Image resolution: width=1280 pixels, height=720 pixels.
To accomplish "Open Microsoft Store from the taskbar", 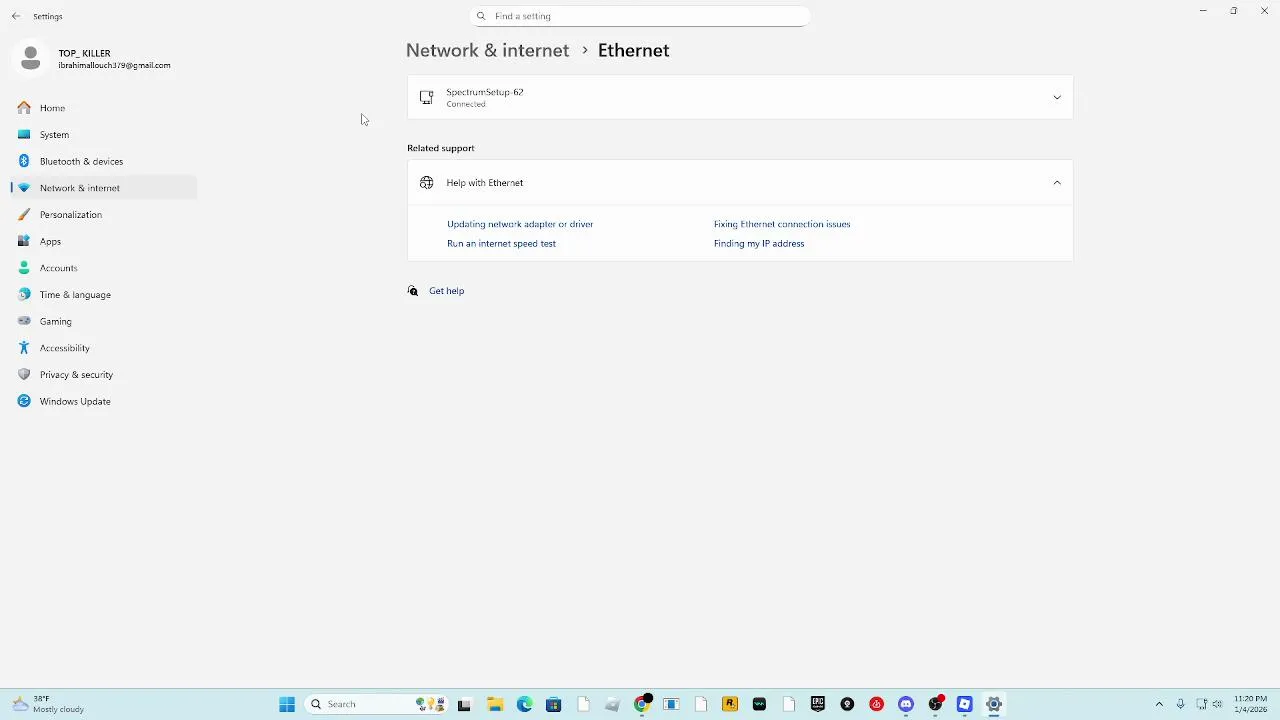I will [554, 704].
